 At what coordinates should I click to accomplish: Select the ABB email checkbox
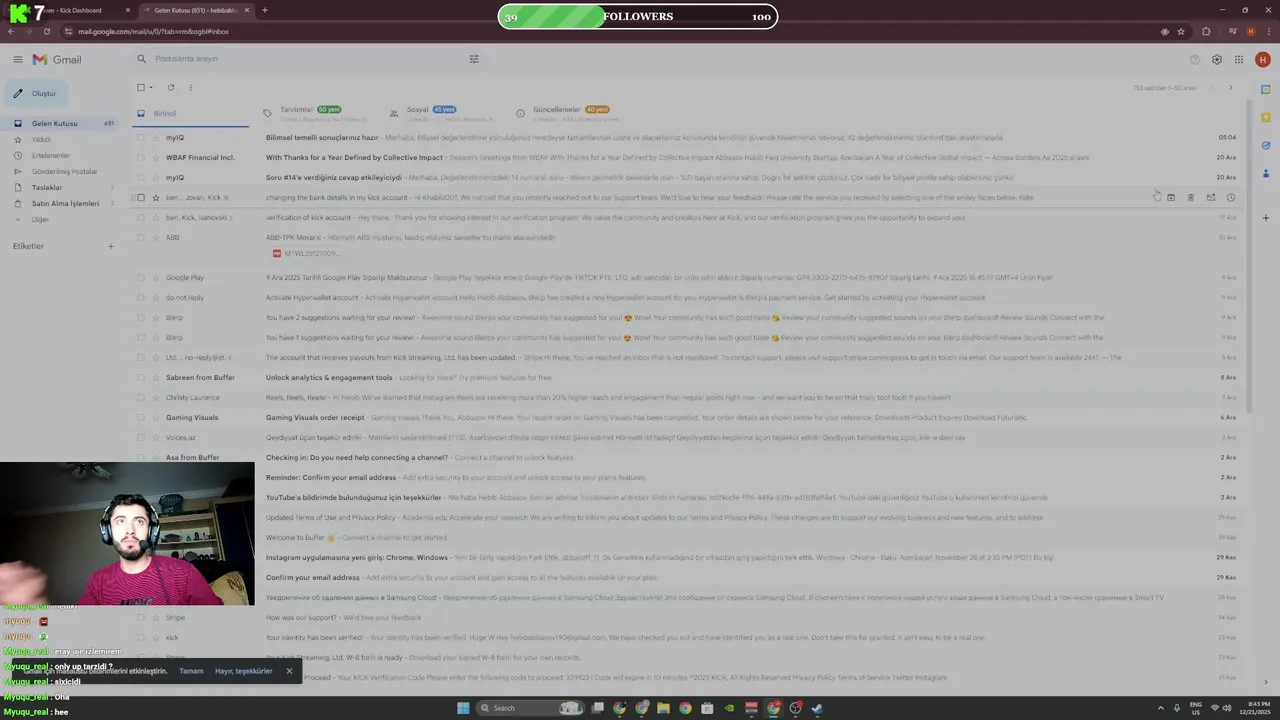141,238
